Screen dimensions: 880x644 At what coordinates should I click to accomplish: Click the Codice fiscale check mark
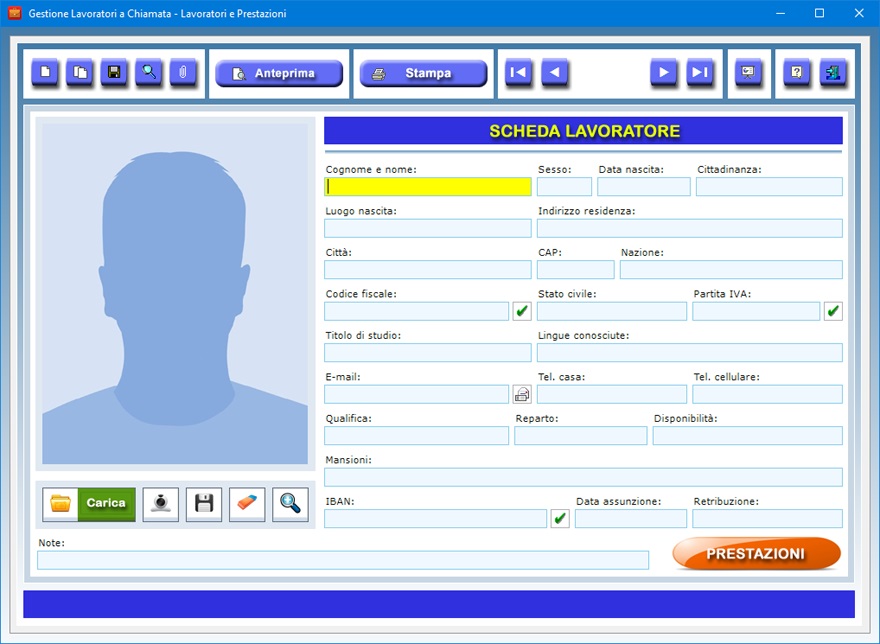[522, 311]
